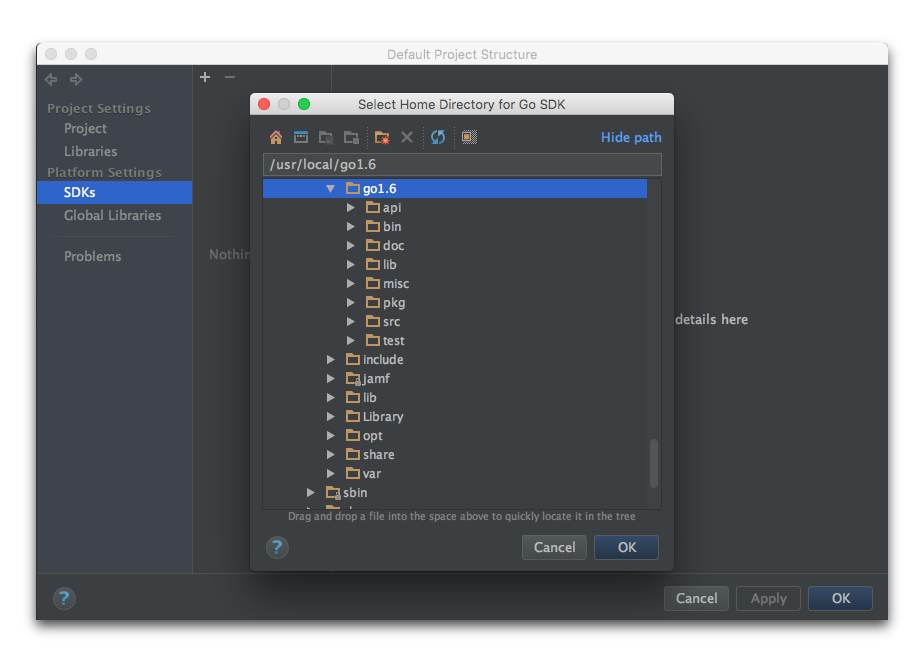Click the delete X icon in toolbar
This screenshot has height=663, width=924.
point(407,137)
